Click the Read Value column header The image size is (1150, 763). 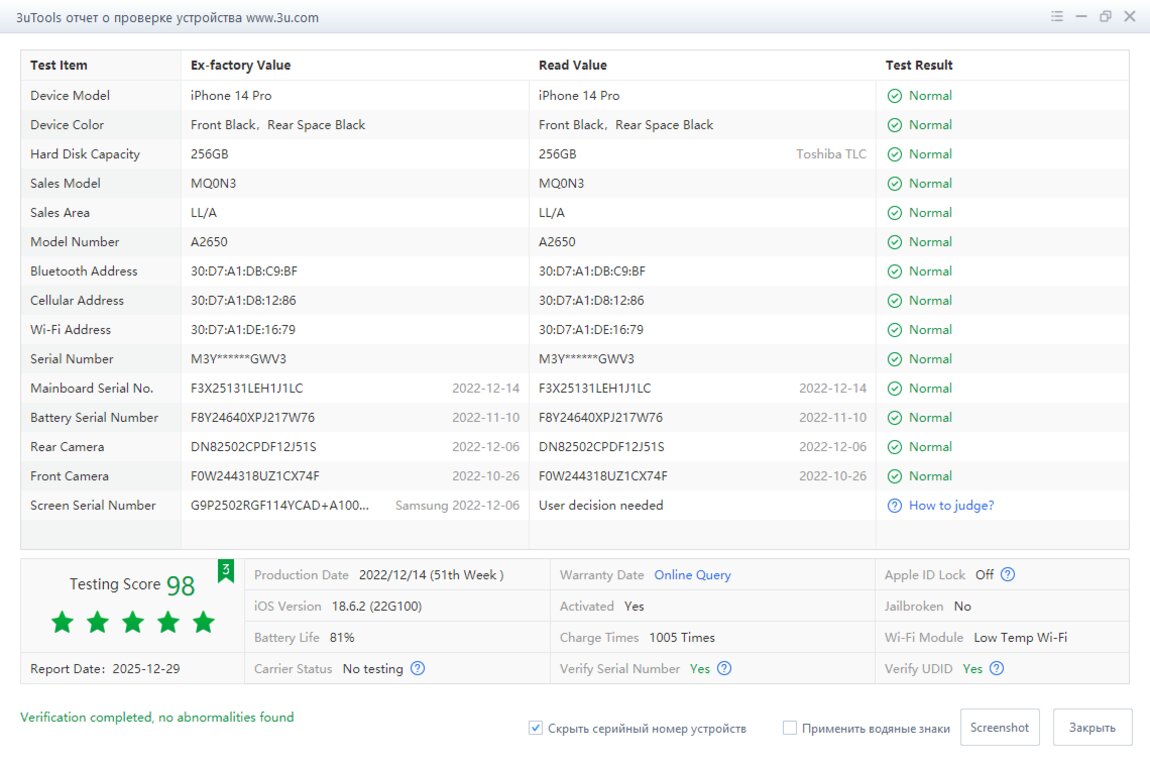(x=573, y=65)
